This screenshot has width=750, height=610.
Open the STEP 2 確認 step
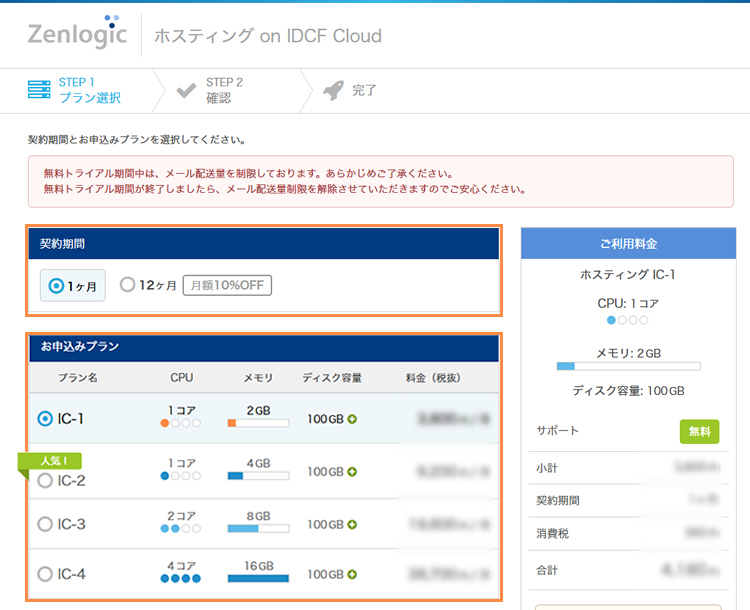(x=210, y=90)
